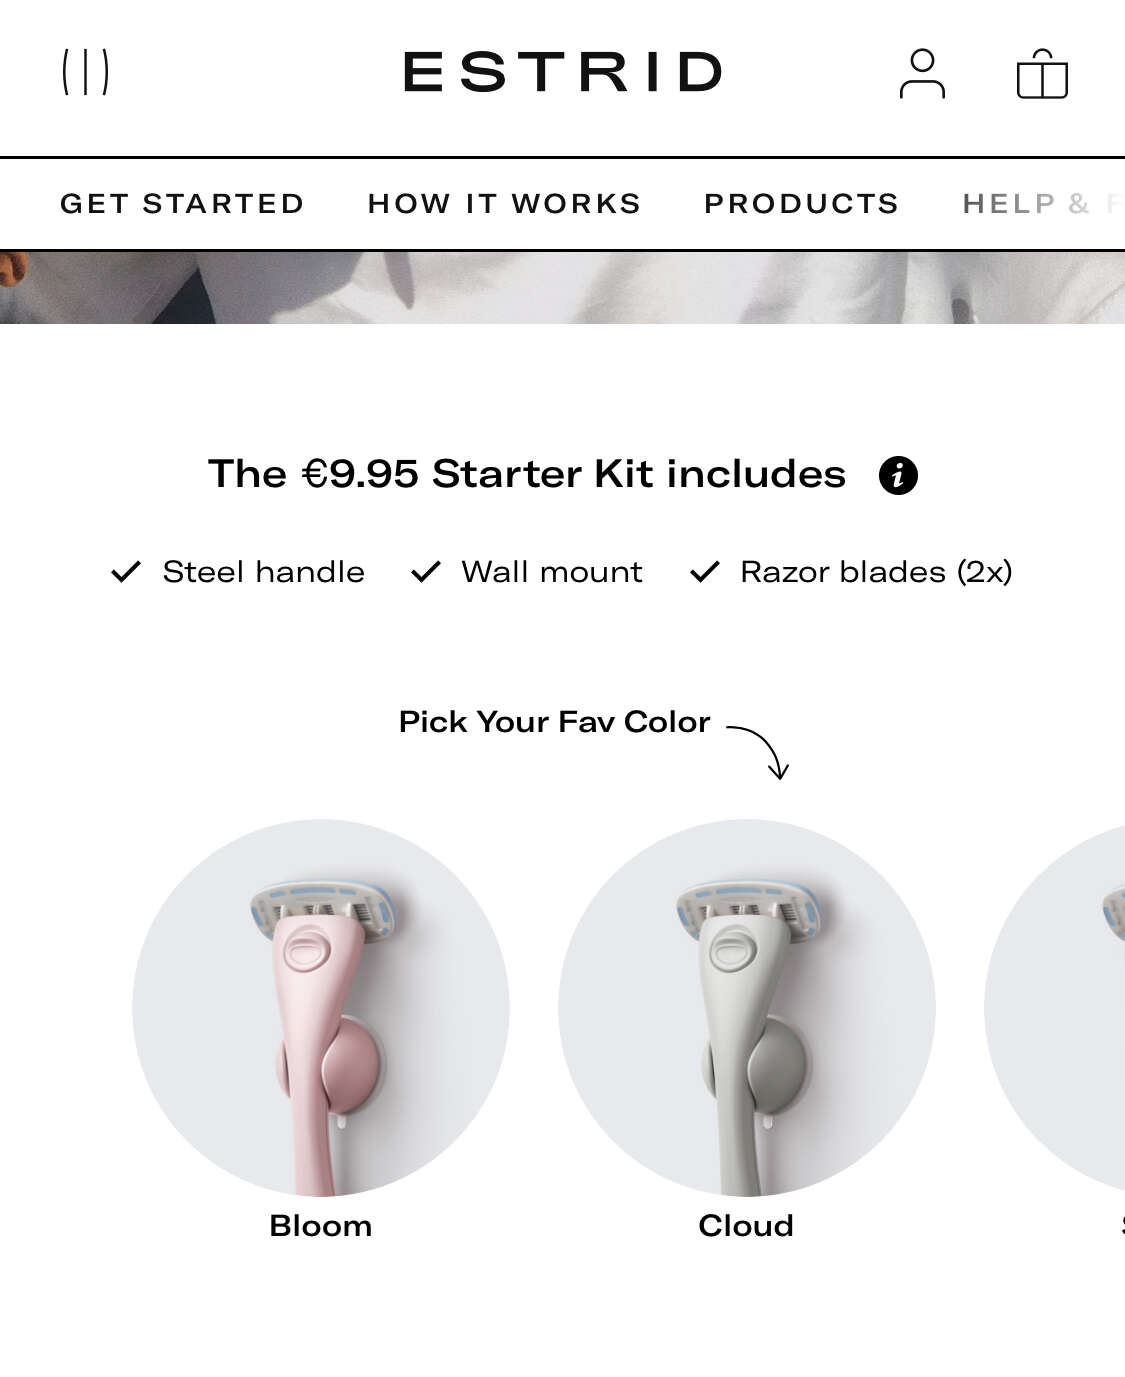Choose the grey Cloud razor color
Screen dimensions: 1125x1377
[747, 1008]
